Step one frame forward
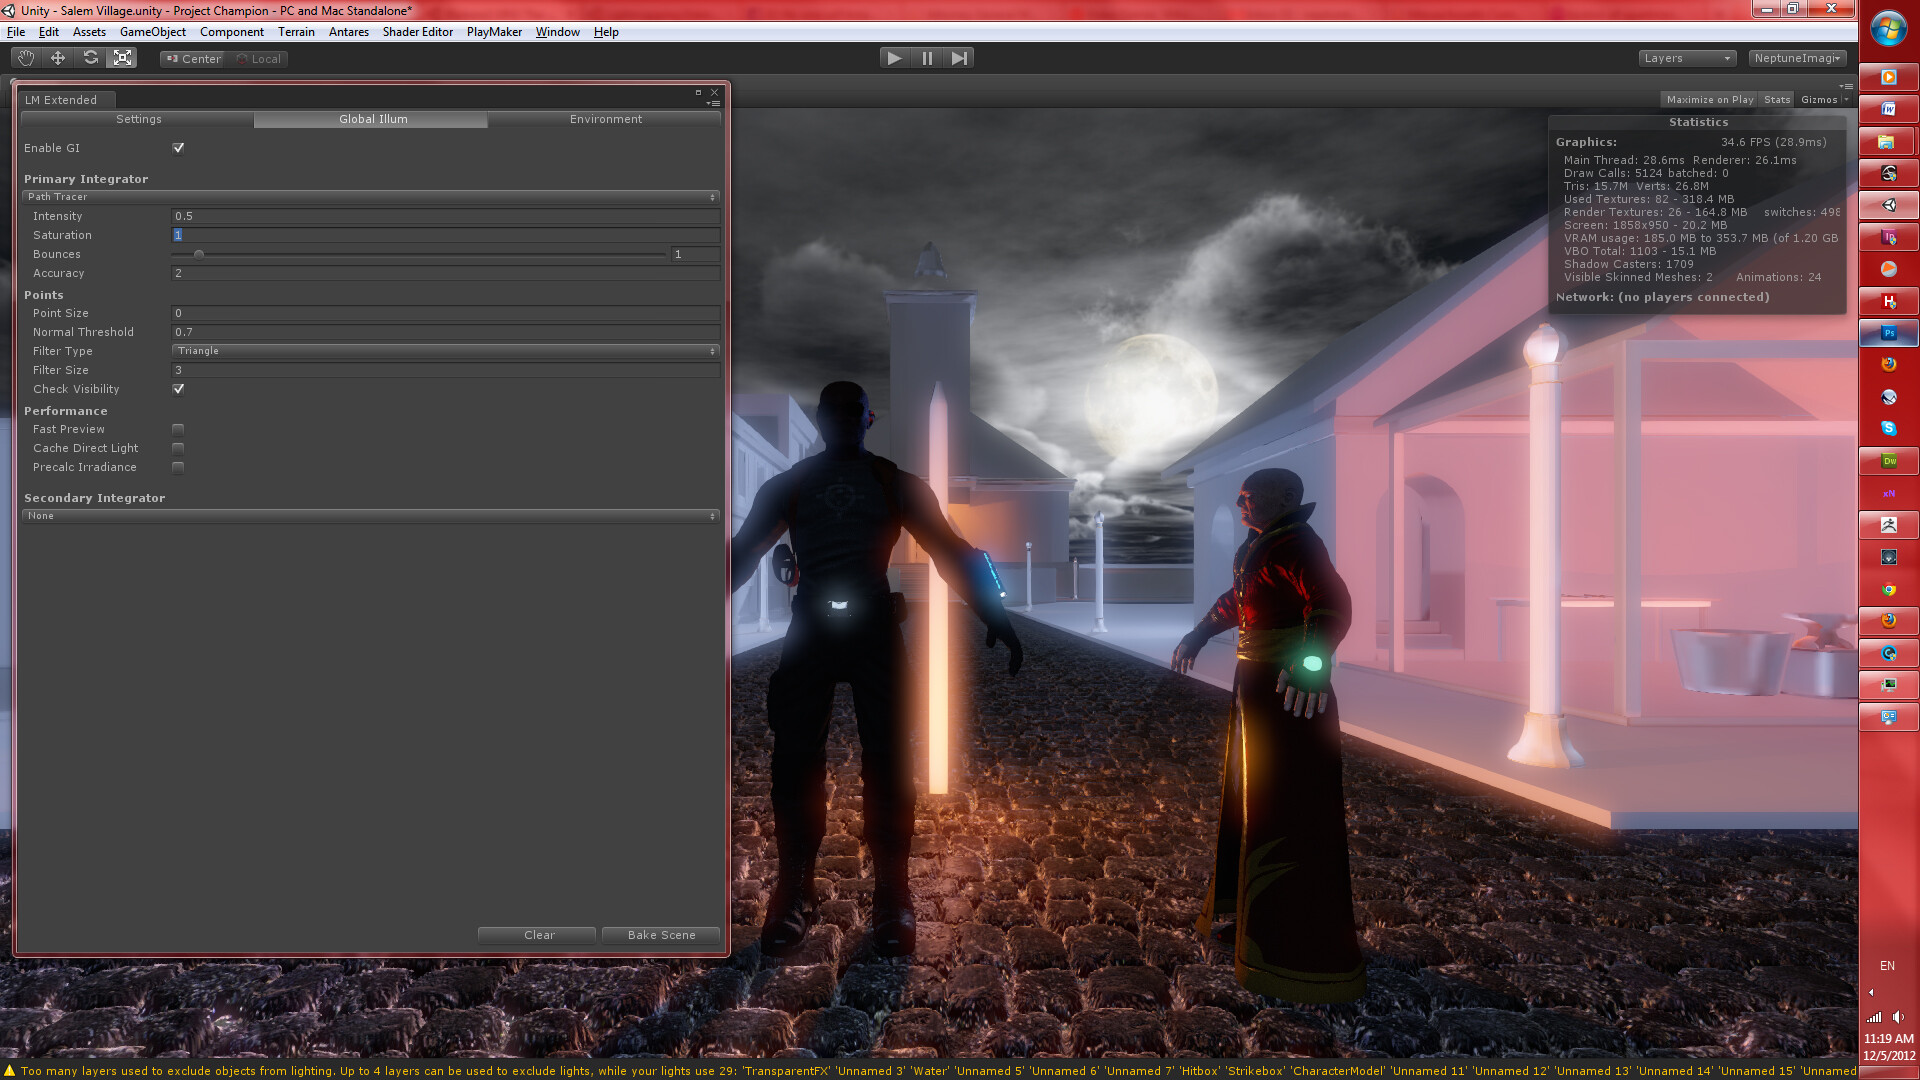This screenshot has width=1920, height=1080. pyautogui.click(x=959, y=57)
